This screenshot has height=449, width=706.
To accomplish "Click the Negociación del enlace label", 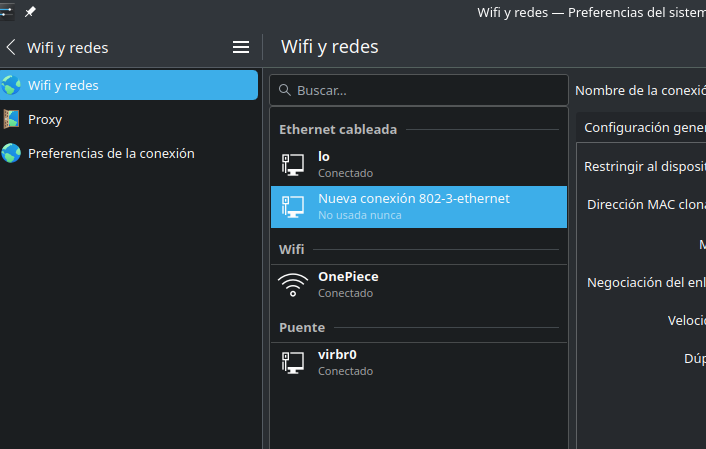I will click(646, 282).
